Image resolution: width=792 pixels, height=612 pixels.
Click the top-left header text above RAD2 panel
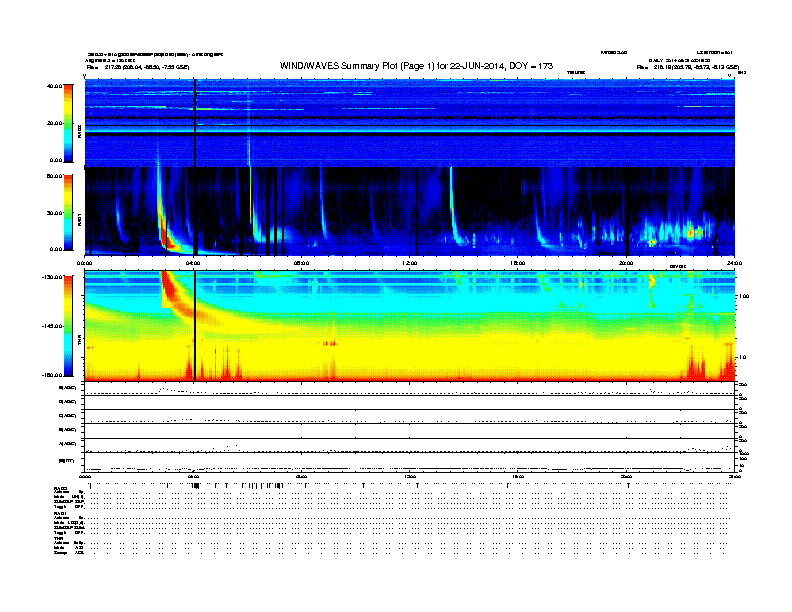tap(155, 61)
